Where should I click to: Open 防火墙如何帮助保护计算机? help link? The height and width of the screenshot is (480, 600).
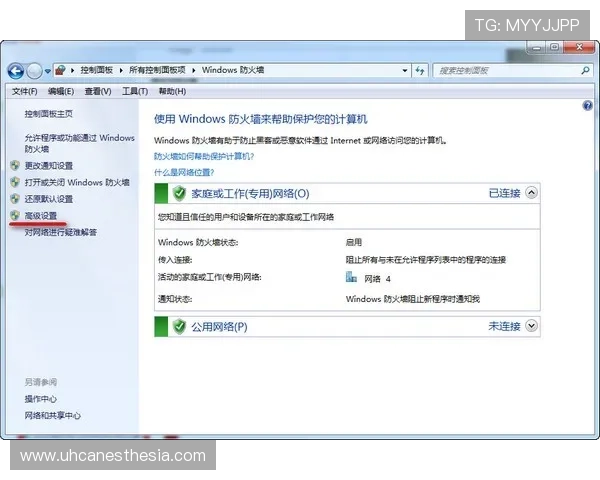coord(204,157)
